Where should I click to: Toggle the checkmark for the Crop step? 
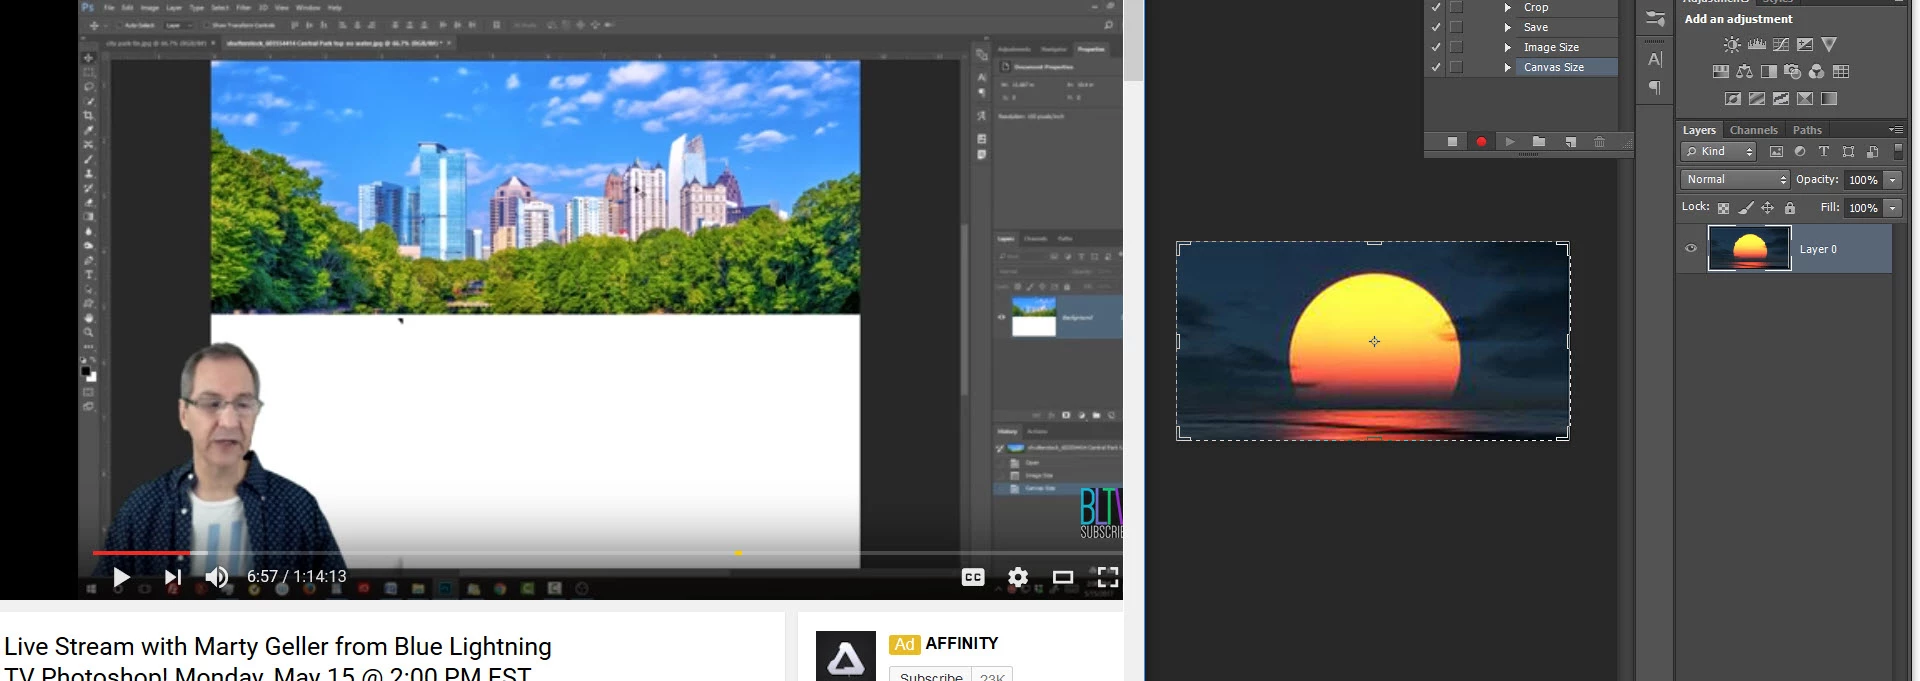click(x=1436, y=7)
